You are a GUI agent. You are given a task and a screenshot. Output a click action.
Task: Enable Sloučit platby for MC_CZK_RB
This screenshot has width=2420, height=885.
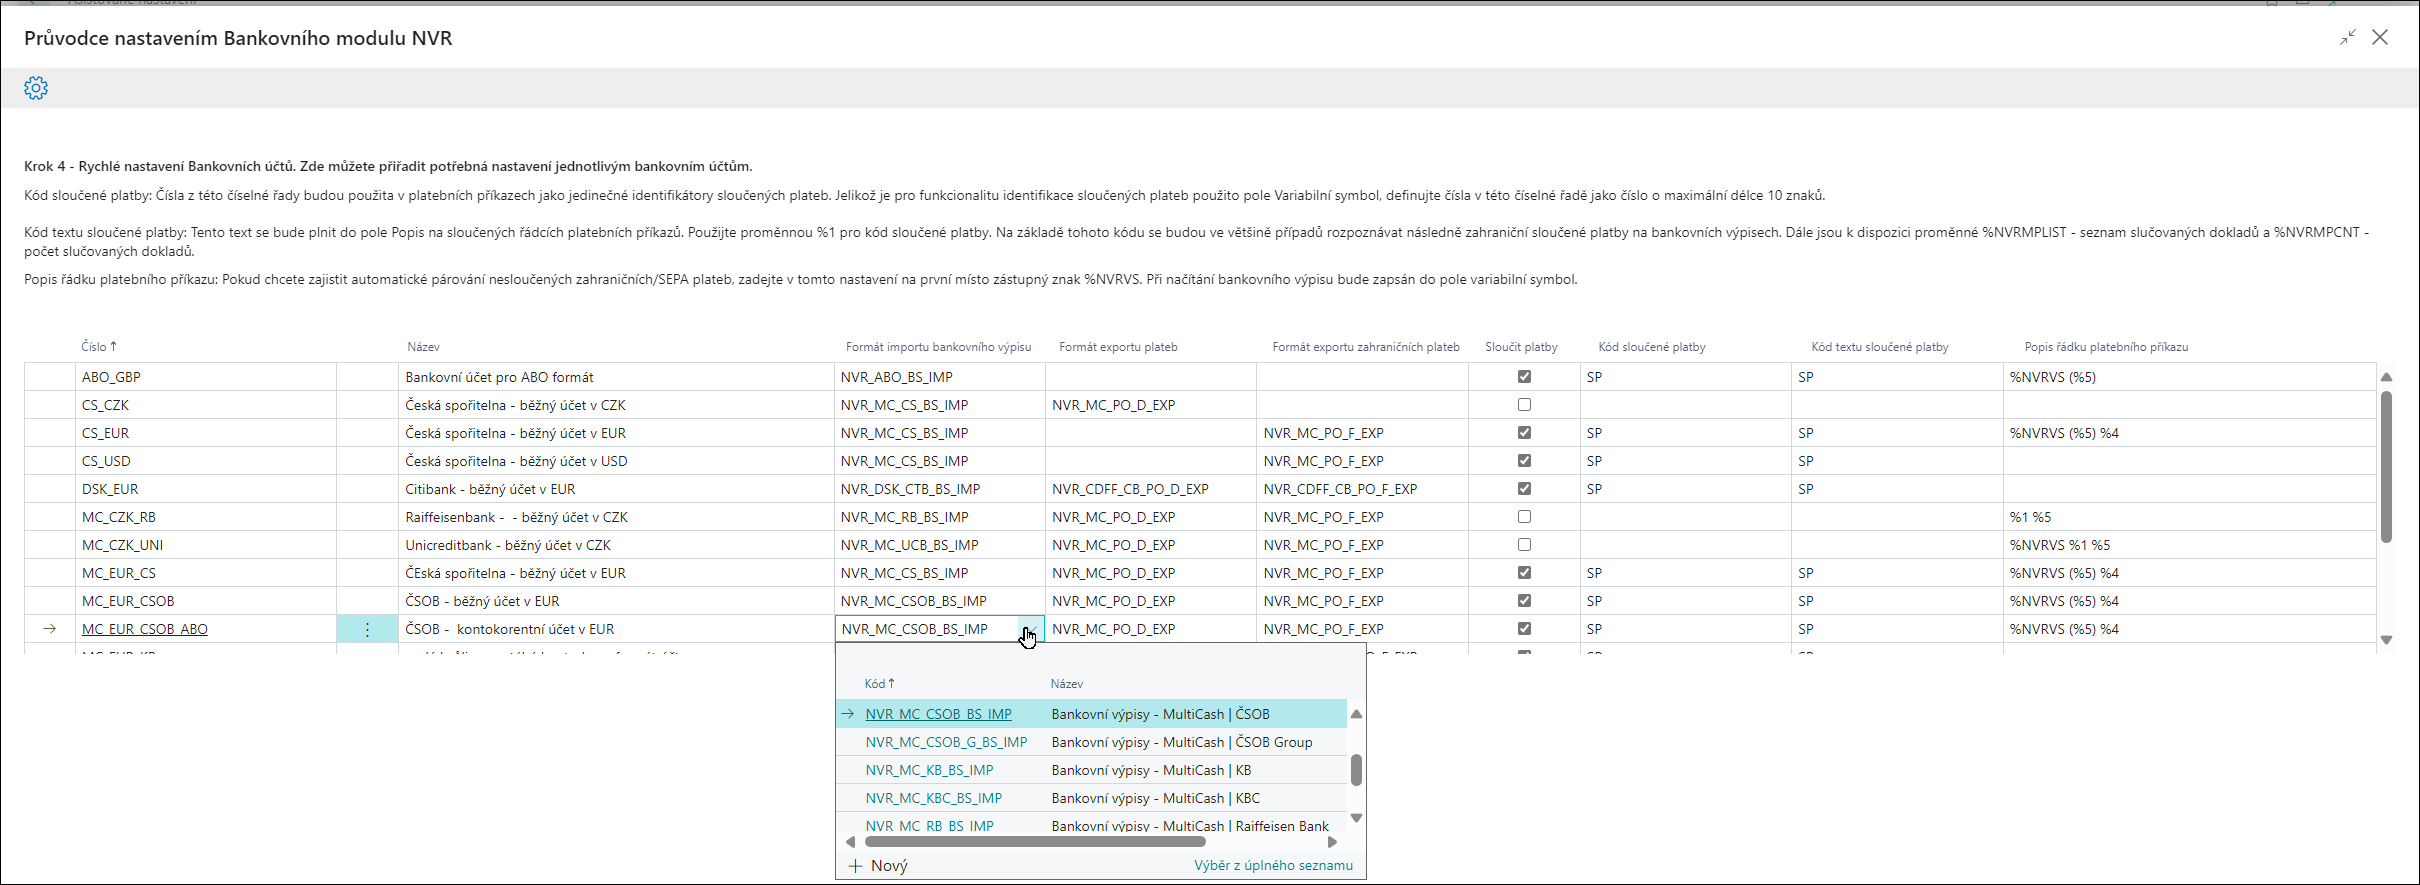pyautogui.click(x=1524, y=517)
